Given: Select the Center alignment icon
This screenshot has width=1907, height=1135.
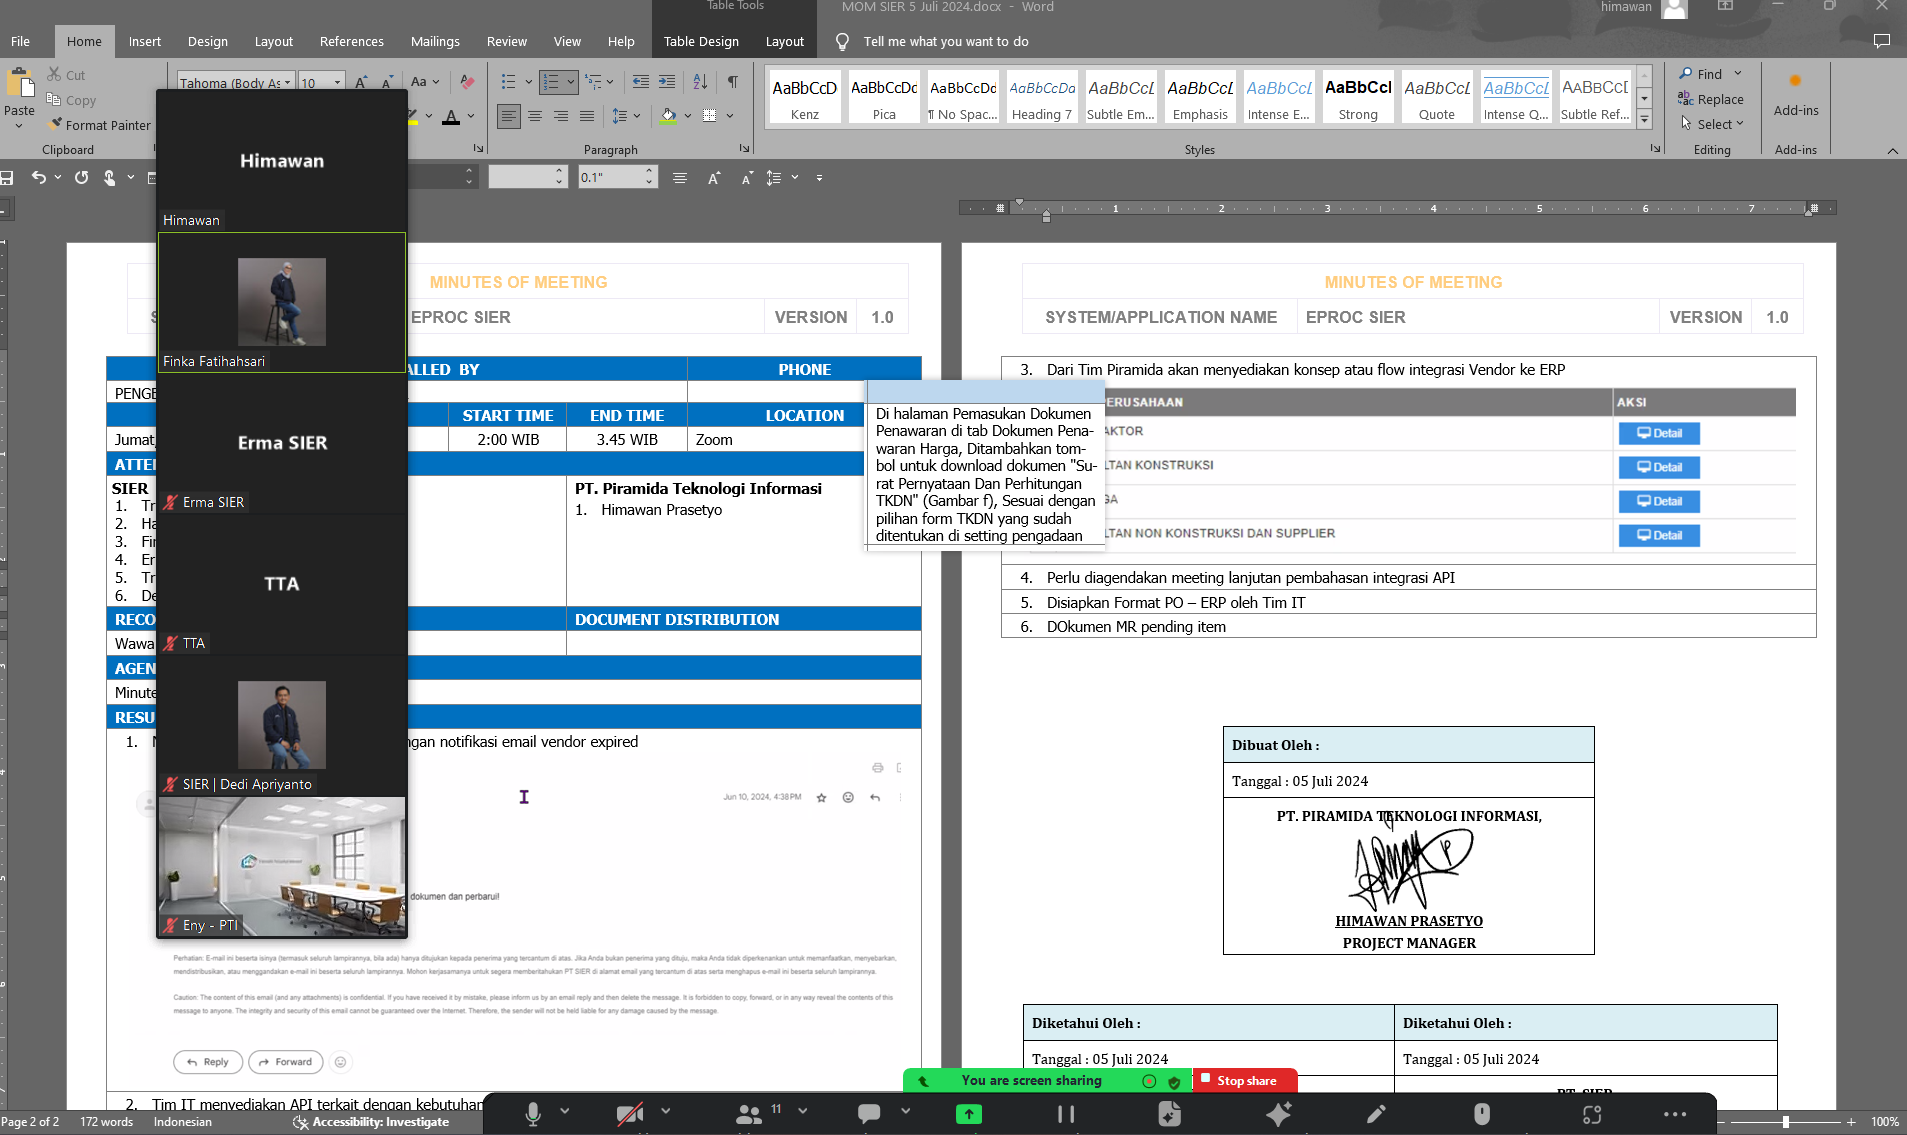Looking at the screenshot, I should pos(535,116).
